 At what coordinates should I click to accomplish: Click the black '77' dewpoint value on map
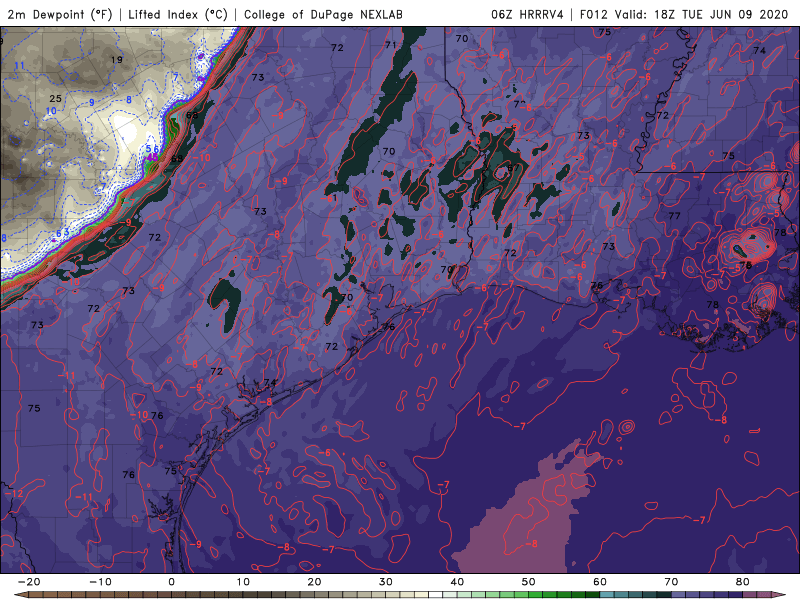pyautogui.click(x=674, y=216)
